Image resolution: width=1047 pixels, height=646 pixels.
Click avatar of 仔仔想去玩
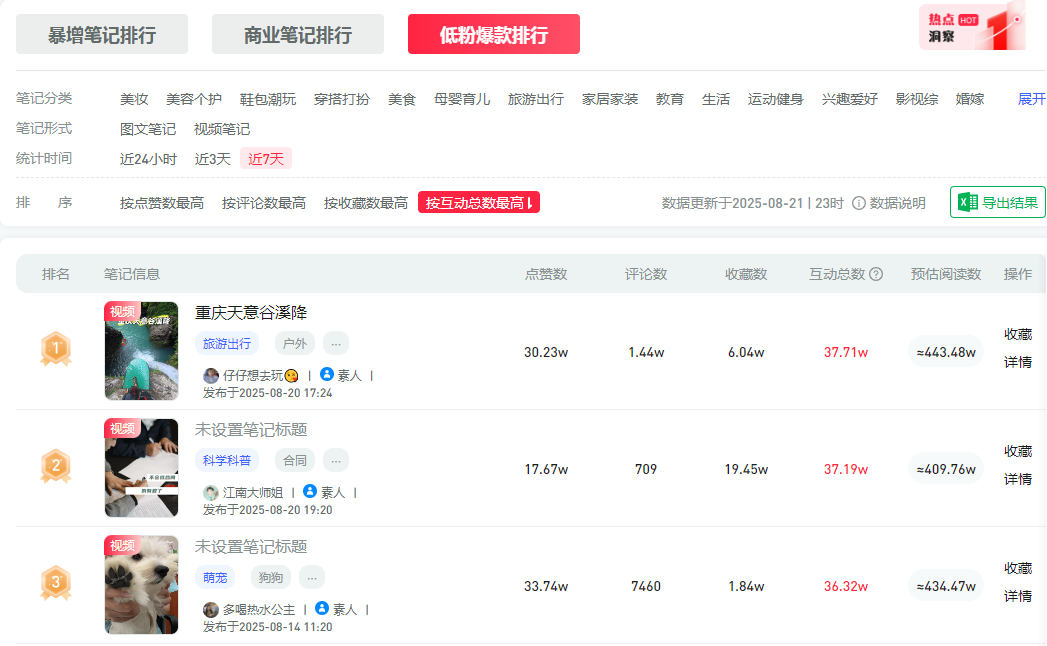coord(211,376)
